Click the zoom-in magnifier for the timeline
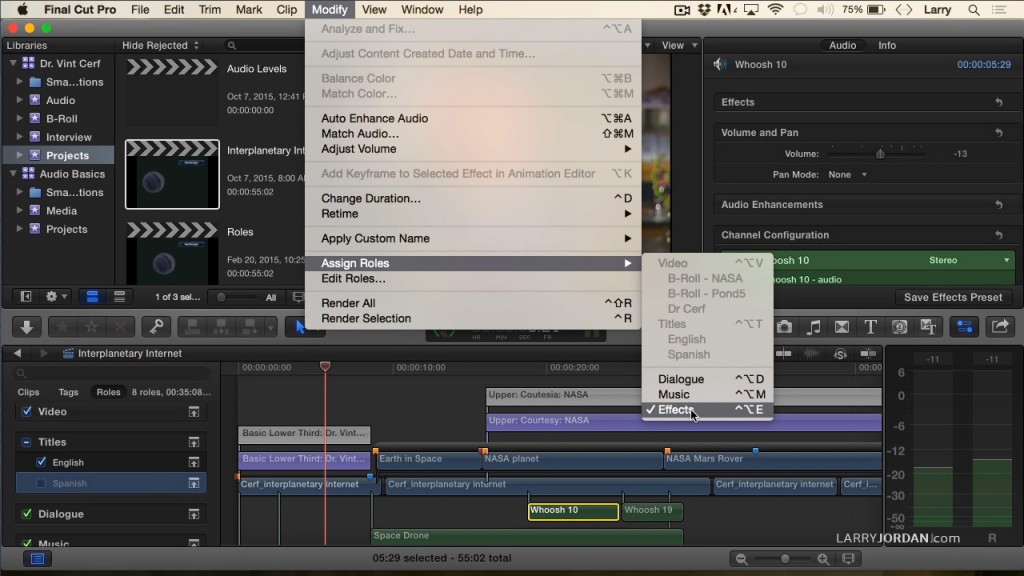1024x576 pixels. (823, 559)
